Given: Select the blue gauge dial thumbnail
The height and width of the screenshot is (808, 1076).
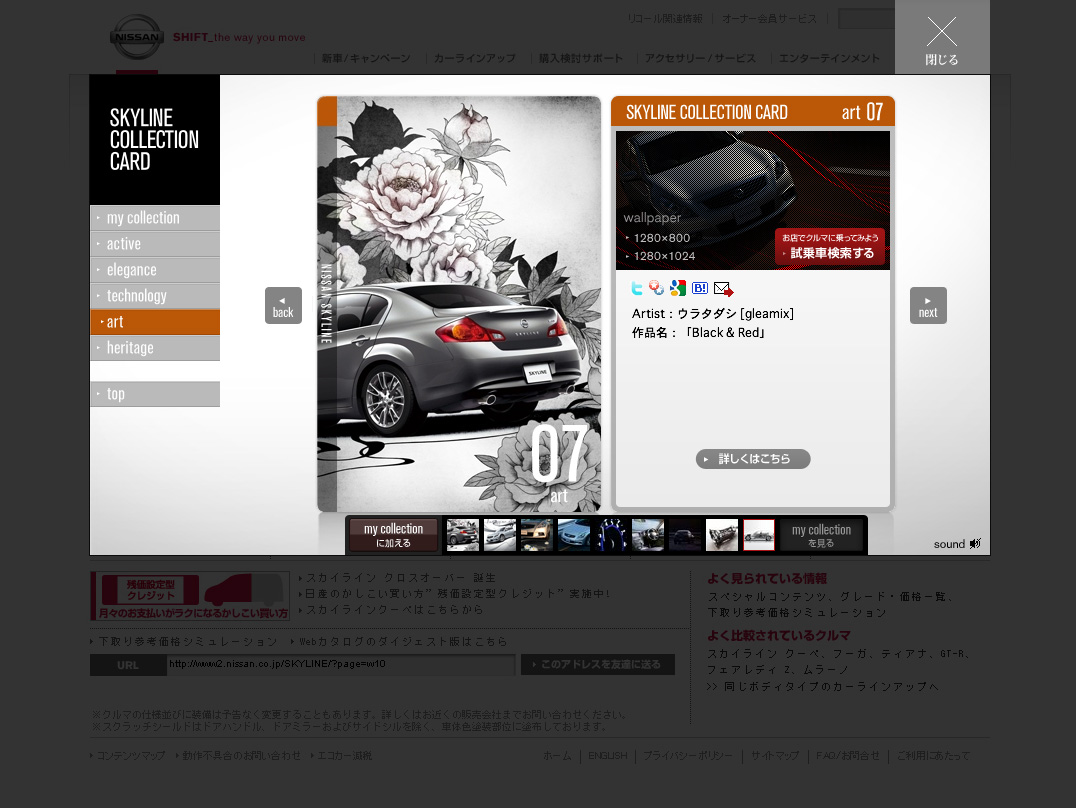Looking at the screenshot, I should tap(611, 535).
